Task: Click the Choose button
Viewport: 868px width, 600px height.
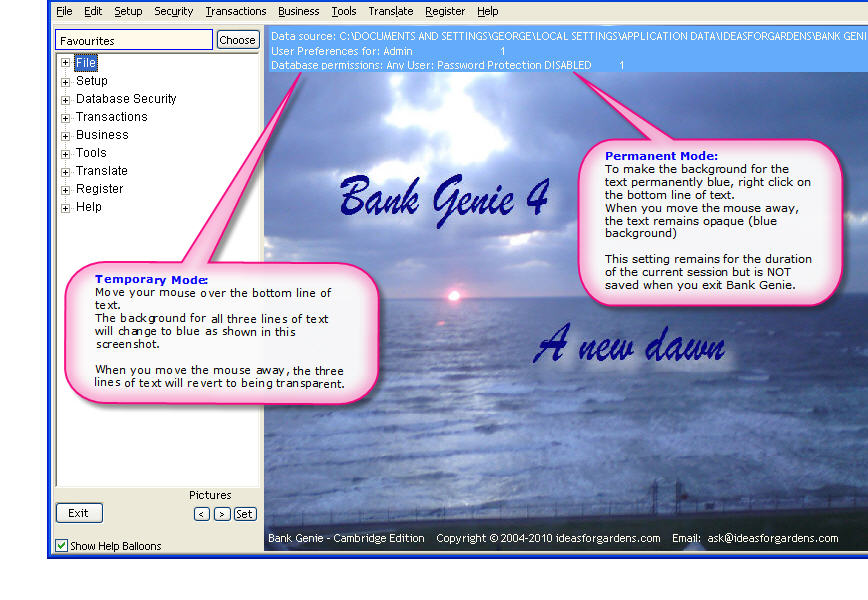Action: (237, 40)
